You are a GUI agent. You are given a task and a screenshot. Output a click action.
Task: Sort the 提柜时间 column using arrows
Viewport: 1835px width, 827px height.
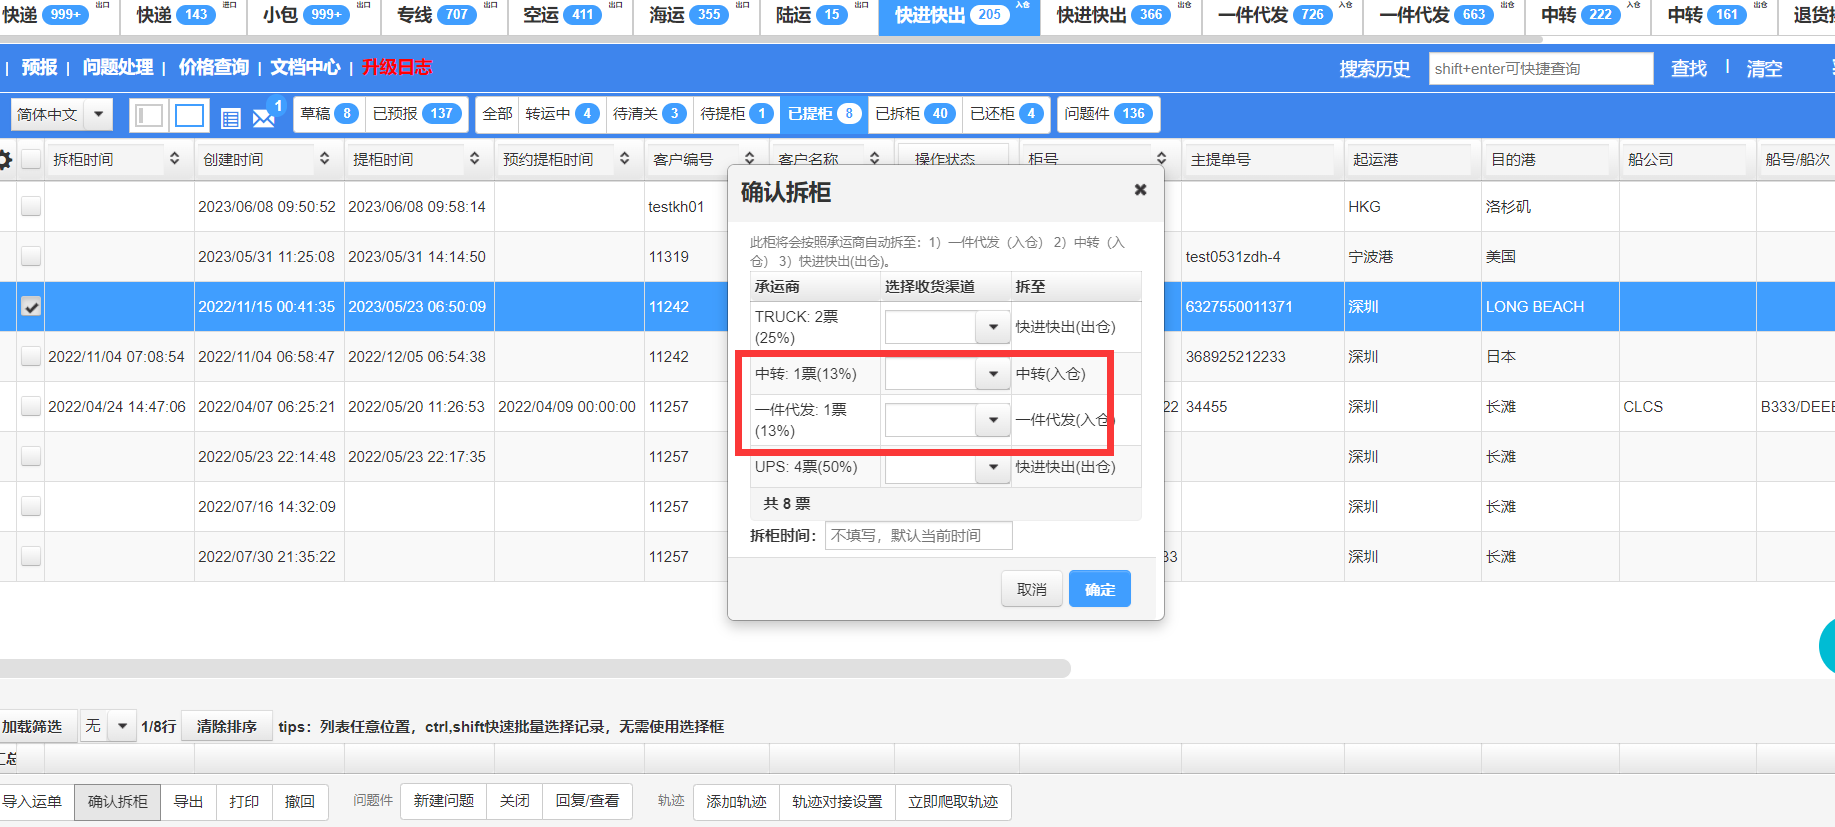(x=474, y=159)
